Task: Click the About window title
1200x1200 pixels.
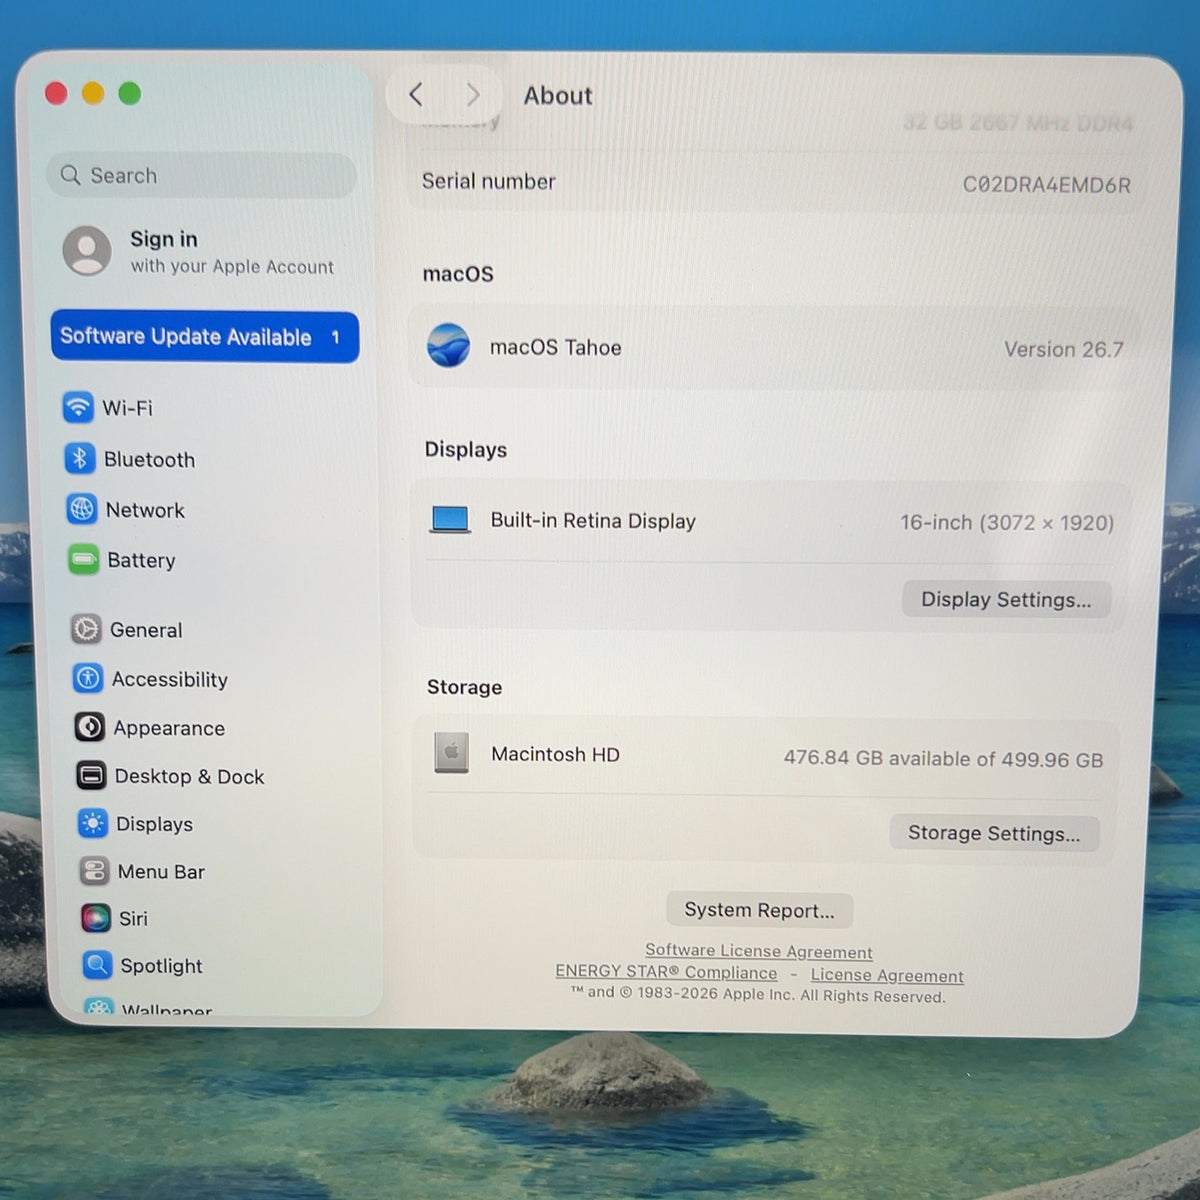Action: click(558, 95)
